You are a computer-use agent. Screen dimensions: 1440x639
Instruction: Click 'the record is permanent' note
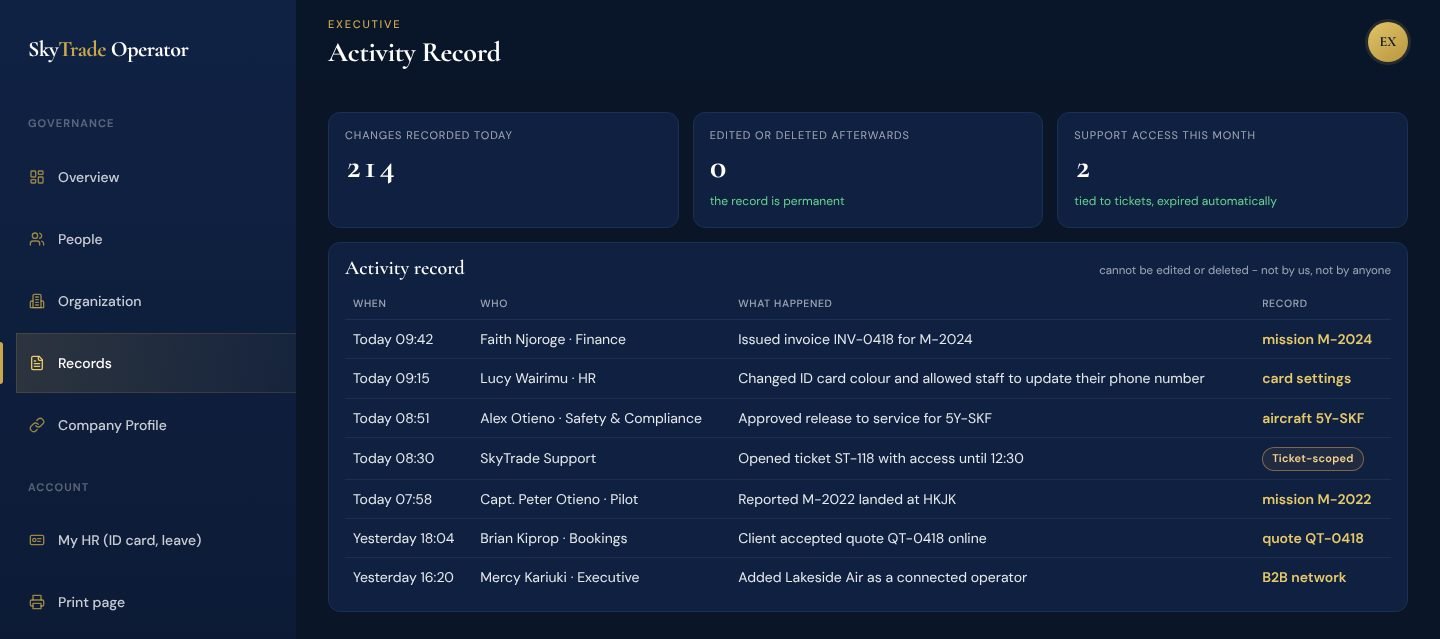point(777,201)
